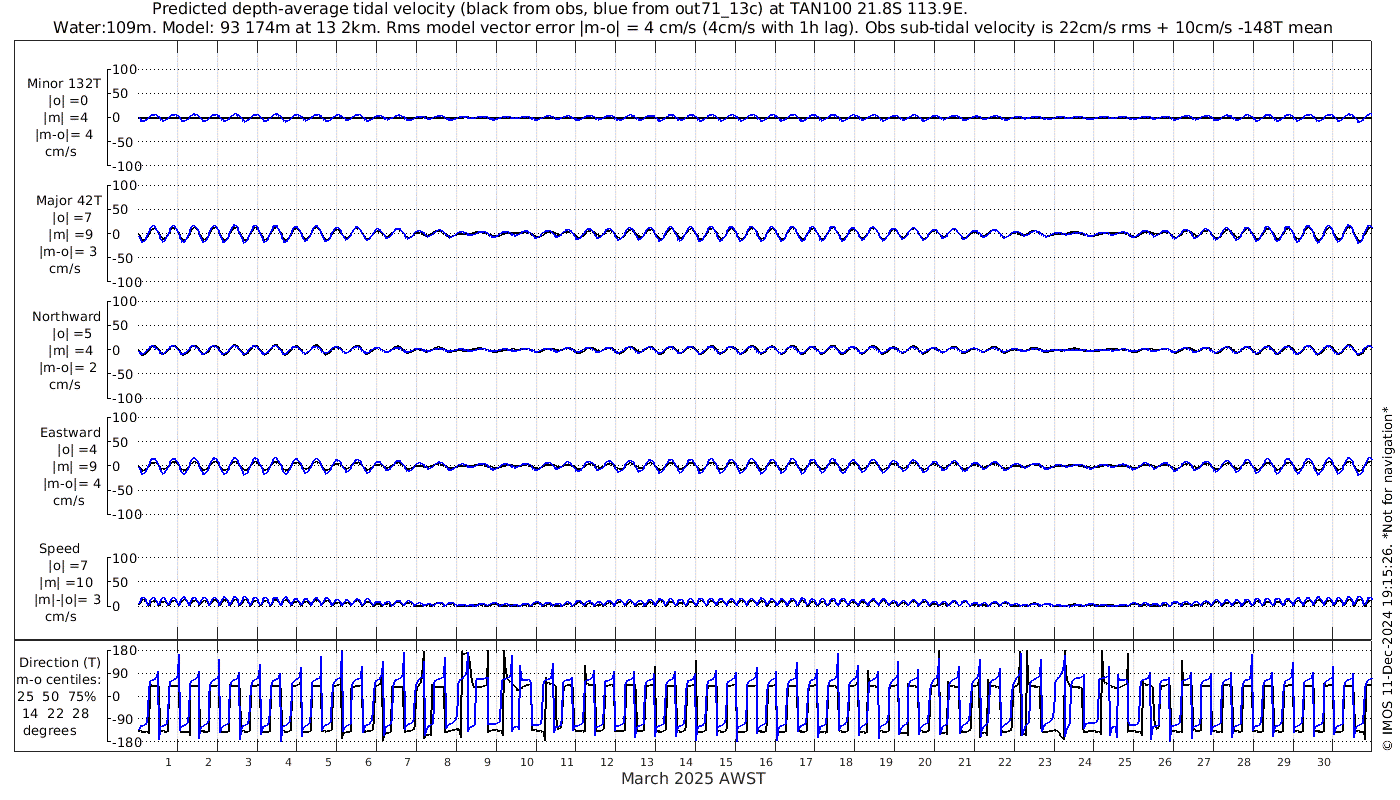
Task: Click the Major 42T tidal velocity curve
Action: (755, 234)
